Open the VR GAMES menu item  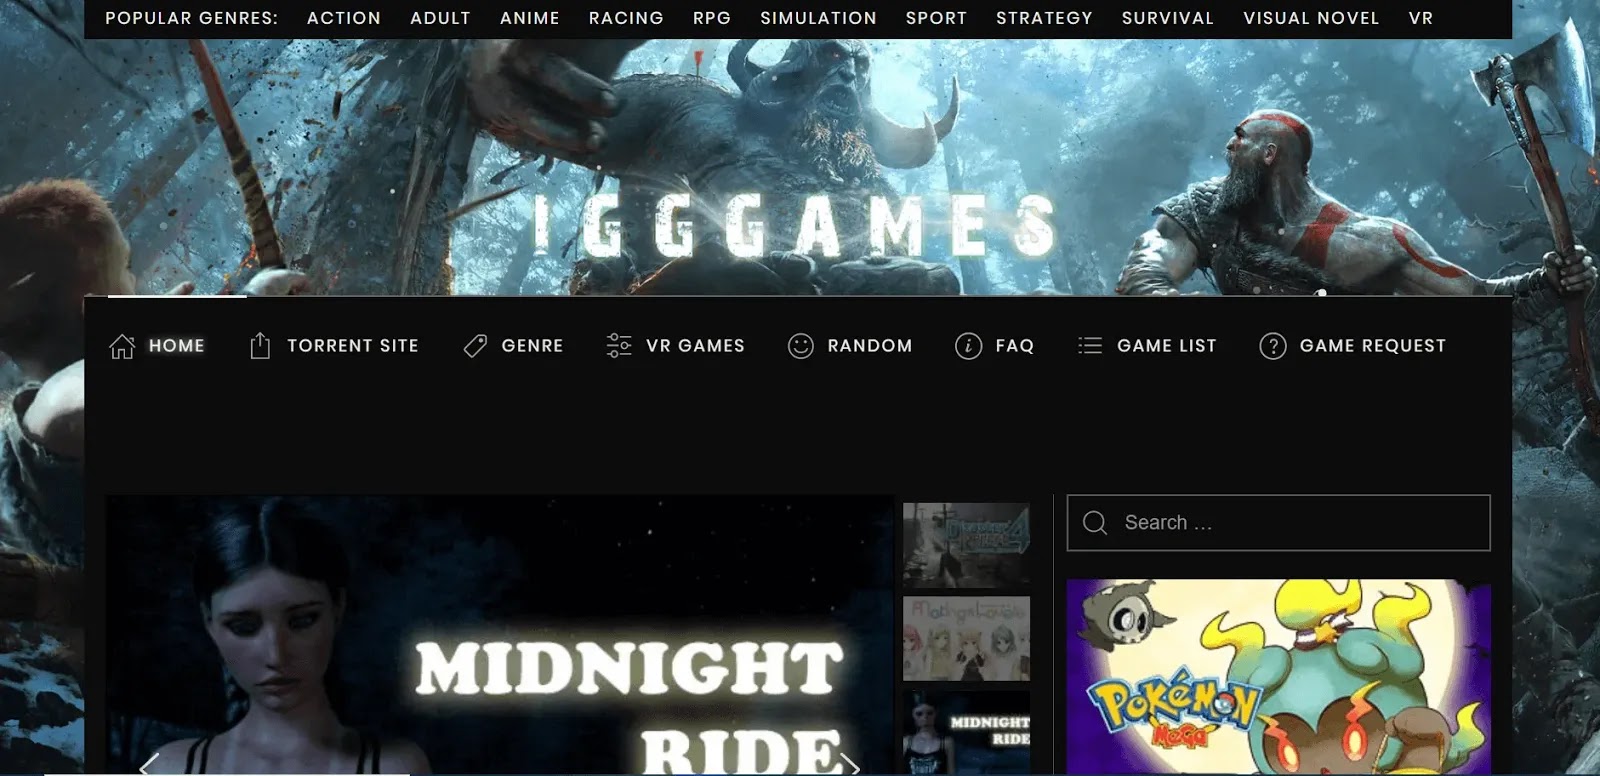[x=695, y=346]
